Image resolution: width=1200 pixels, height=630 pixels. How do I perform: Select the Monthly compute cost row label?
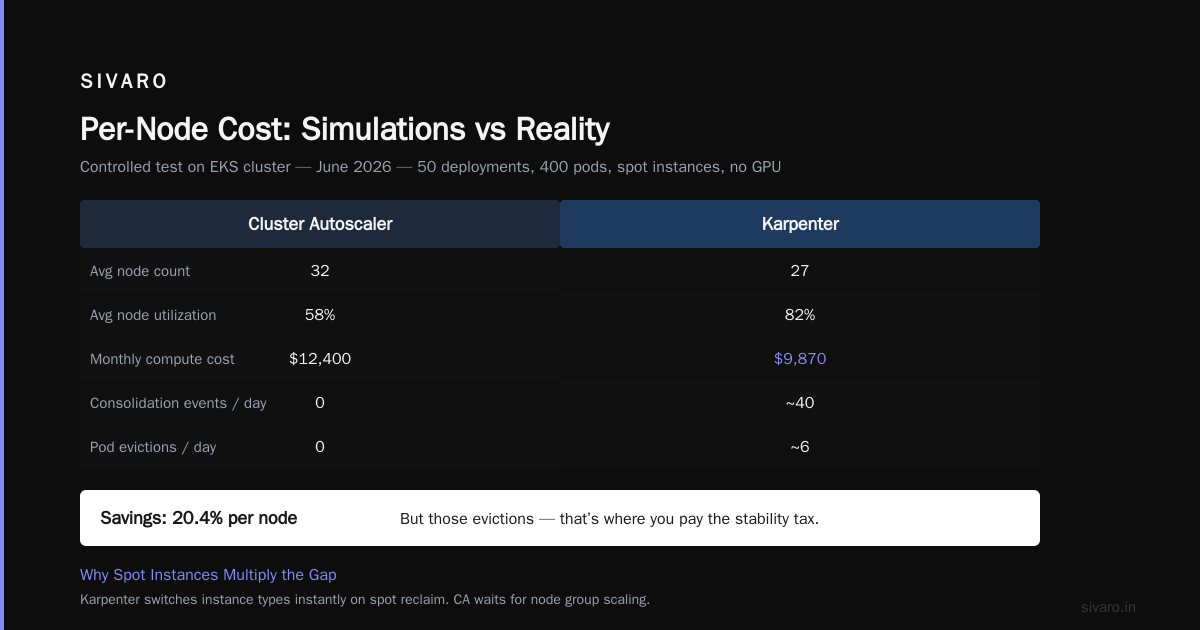[x=162, y=359]
